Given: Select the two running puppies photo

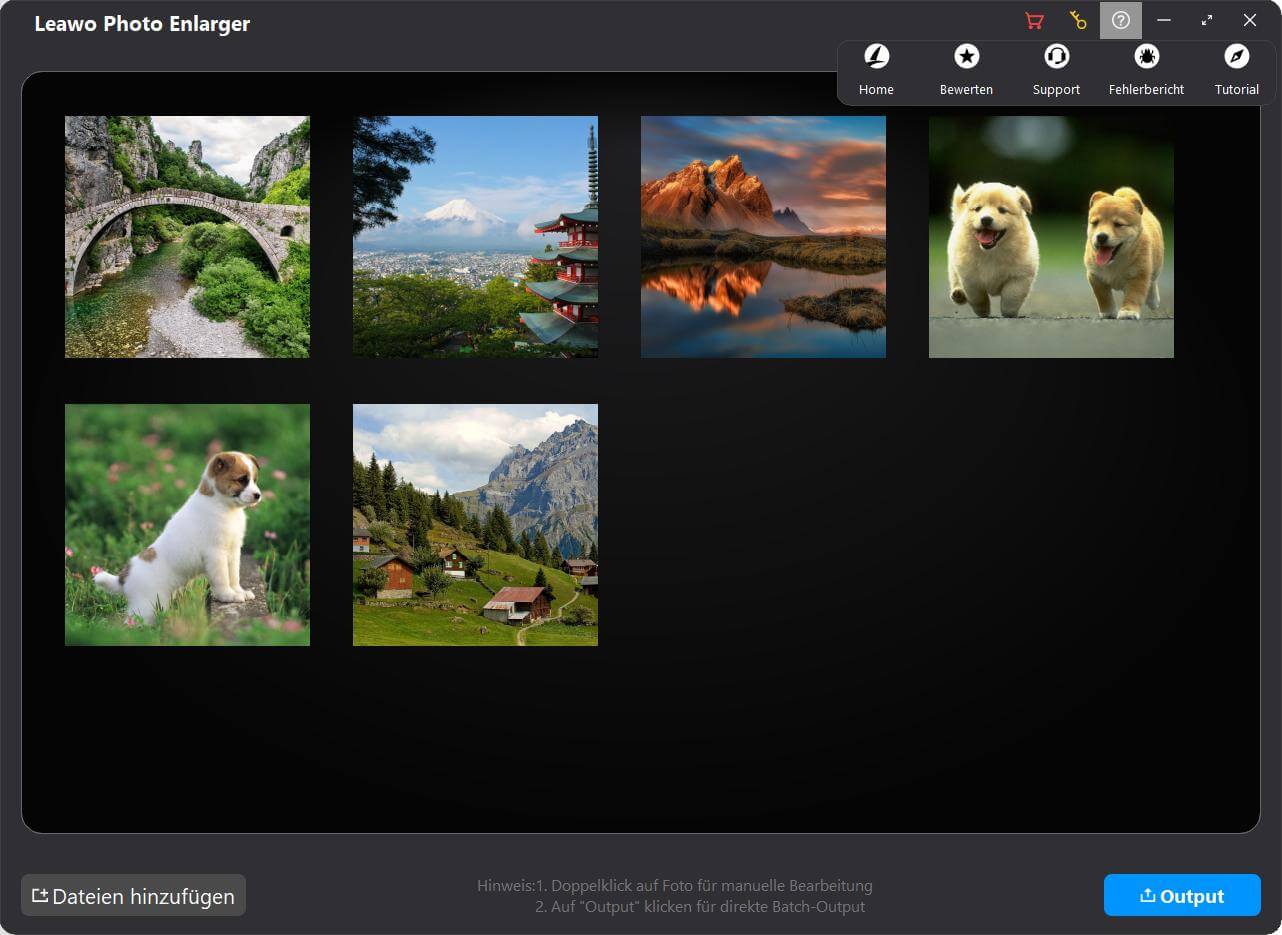Looking at the screenshot, I should pos(1051,237).
